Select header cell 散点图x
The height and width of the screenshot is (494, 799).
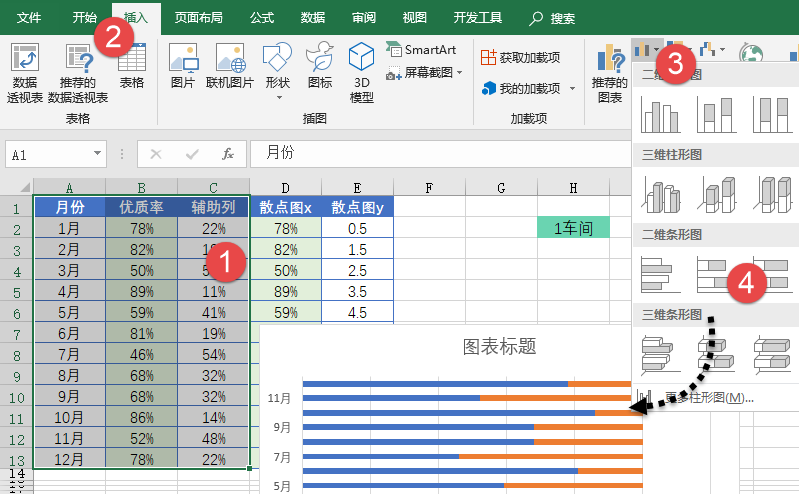point(285,206)
